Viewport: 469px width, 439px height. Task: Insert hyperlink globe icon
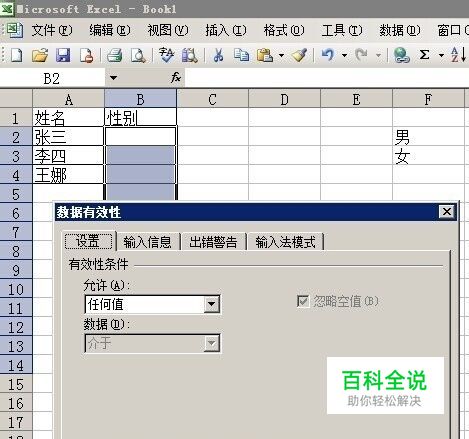[401, 55]
